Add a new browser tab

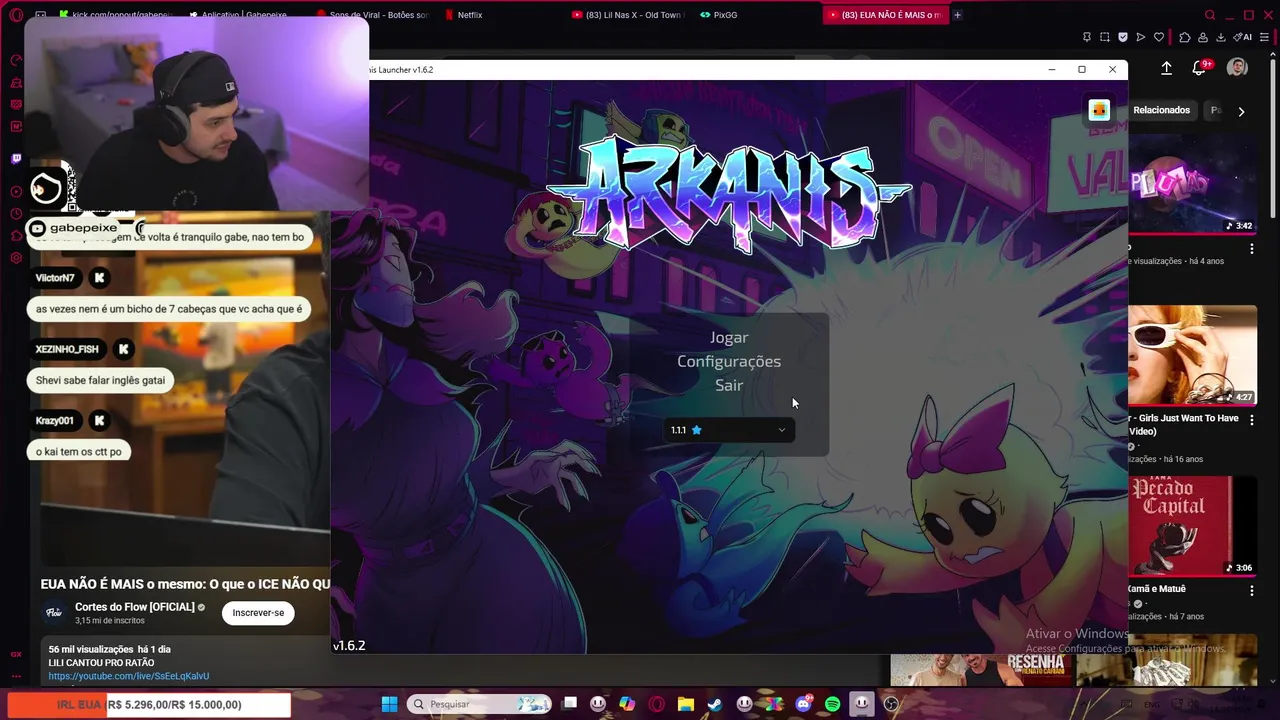coord(957,15)
